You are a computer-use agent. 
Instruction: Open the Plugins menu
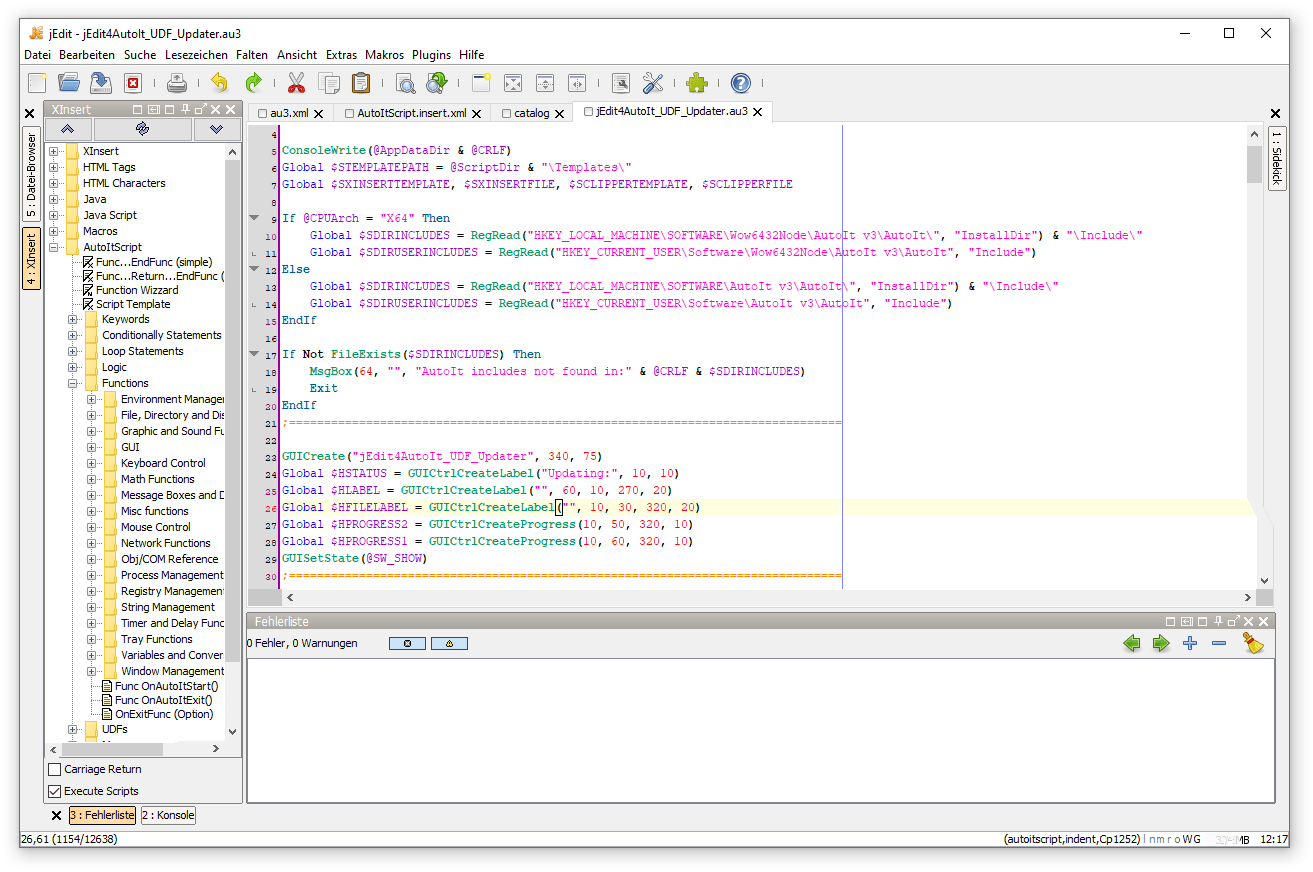click(431, 55)
